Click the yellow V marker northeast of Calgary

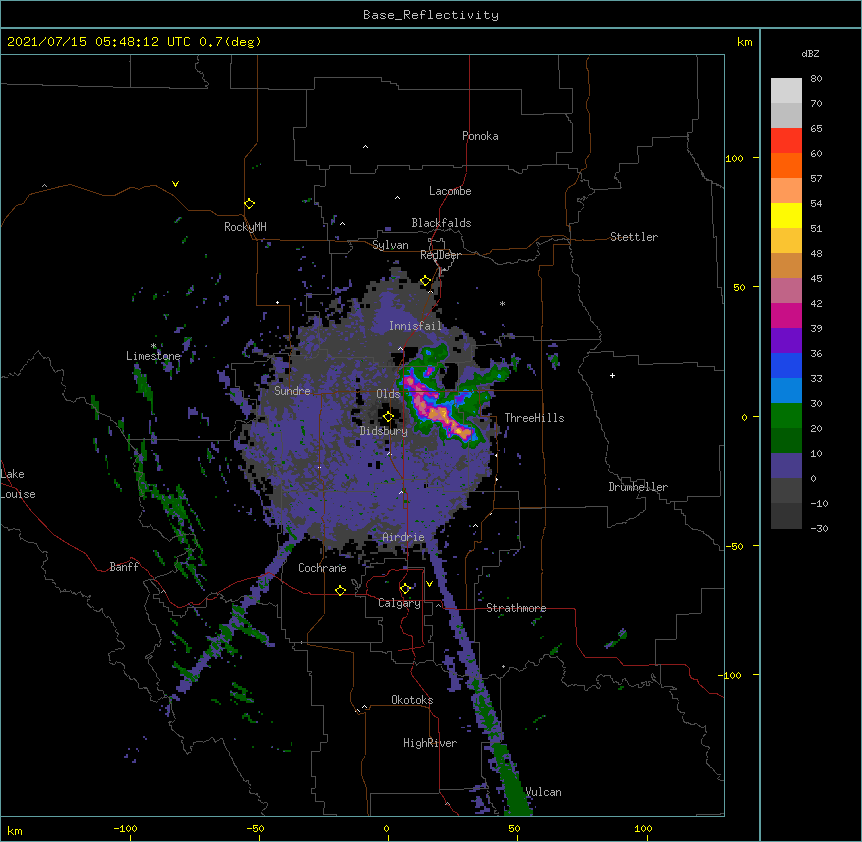[x=429, y=584]
